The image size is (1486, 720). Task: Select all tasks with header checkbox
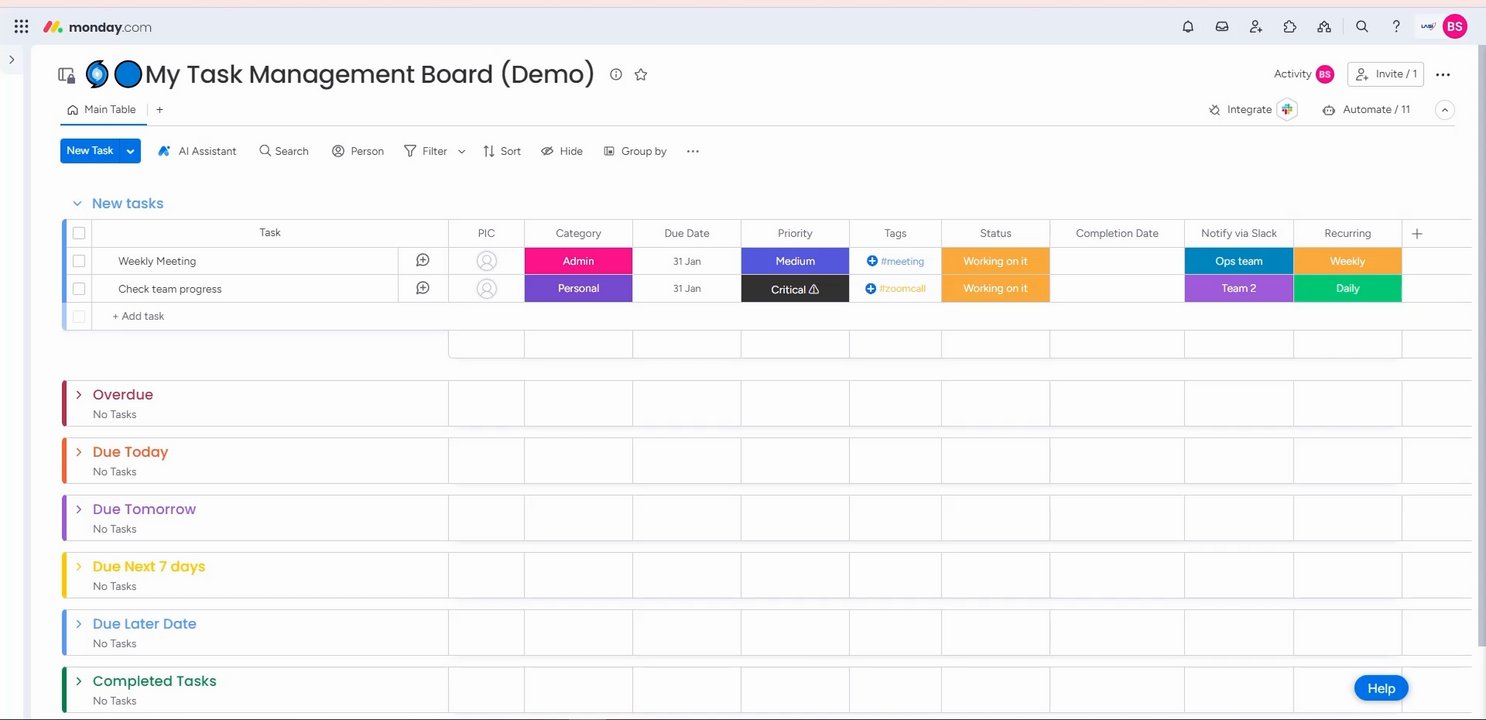(x=79, y=233)
